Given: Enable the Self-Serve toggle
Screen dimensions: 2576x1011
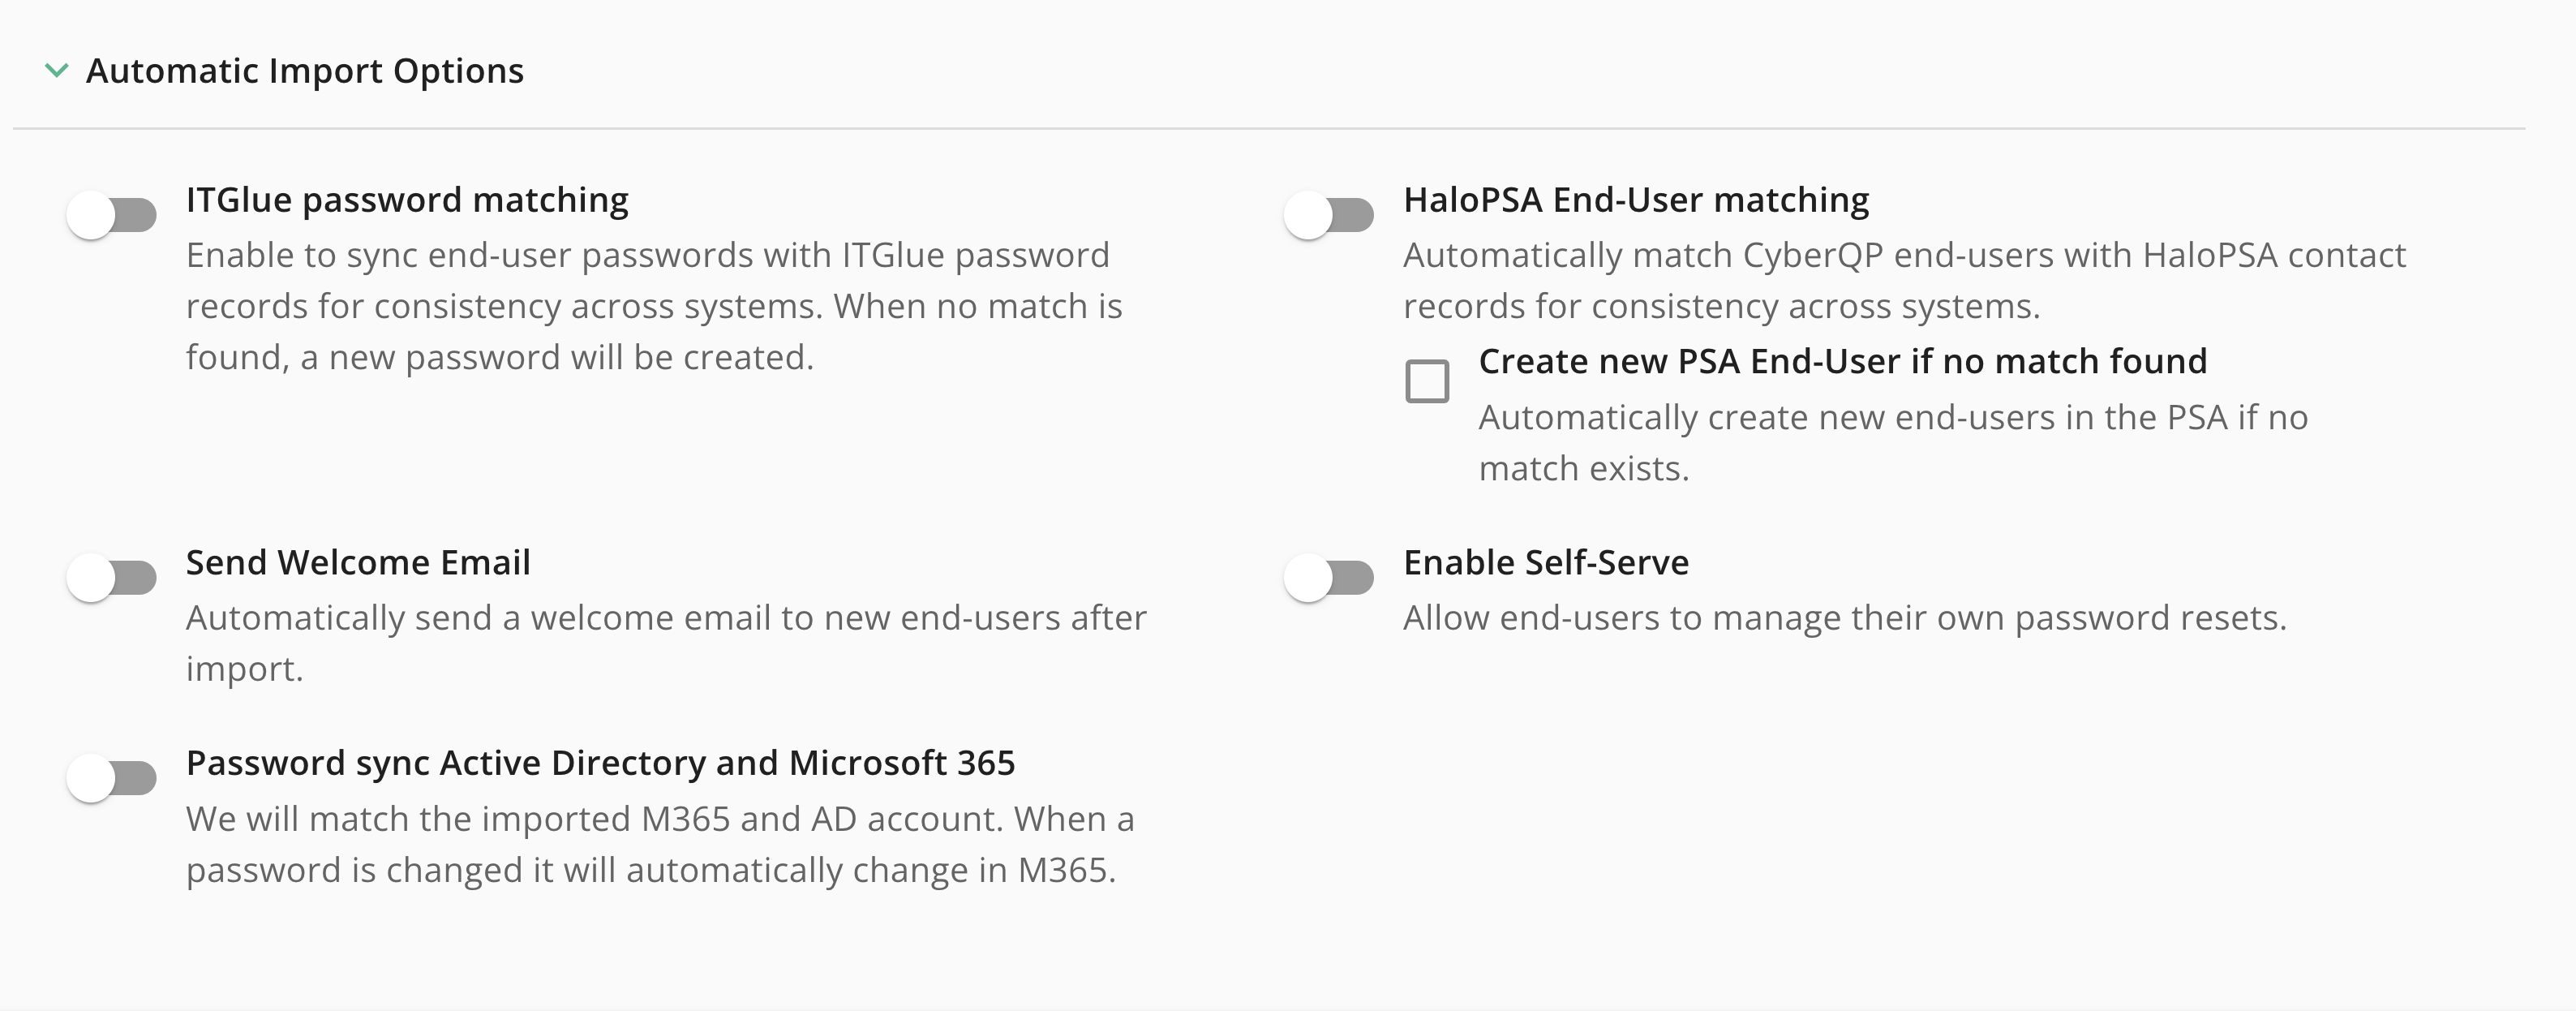Looking at the screenshot, I should pos(1329,578).
